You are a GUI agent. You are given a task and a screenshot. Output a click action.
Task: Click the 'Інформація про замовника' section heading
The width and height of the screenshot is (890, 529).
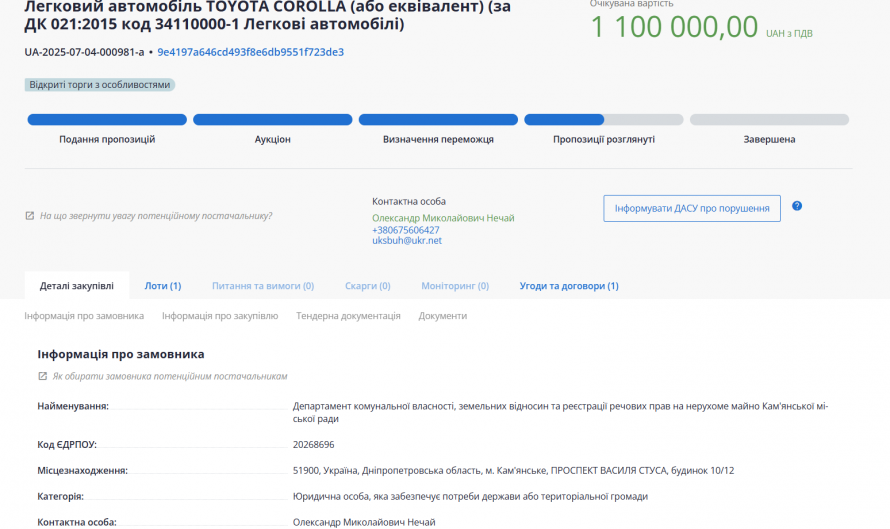click(121, 354)
